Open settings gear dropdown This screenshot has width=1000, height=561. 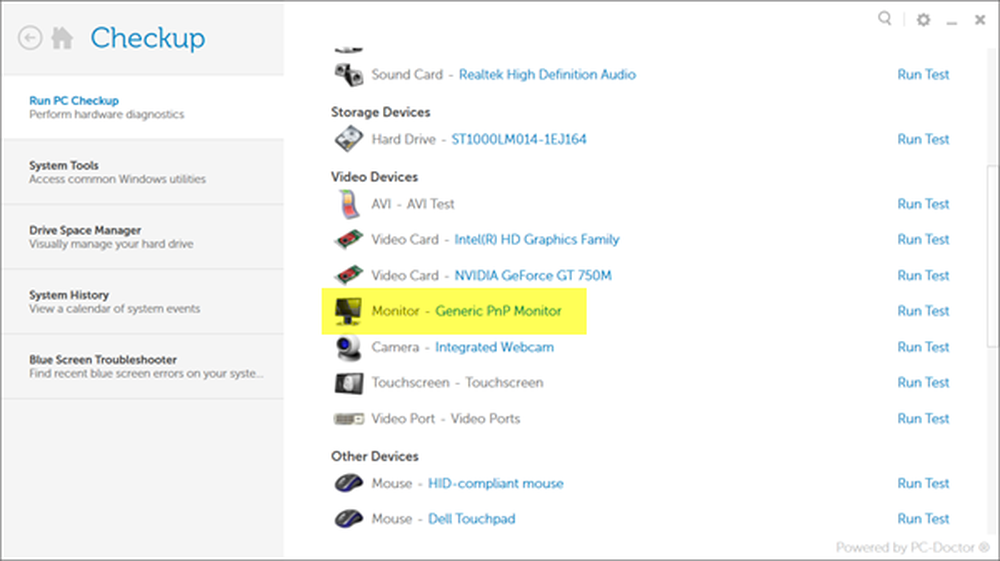click(922, 20)
